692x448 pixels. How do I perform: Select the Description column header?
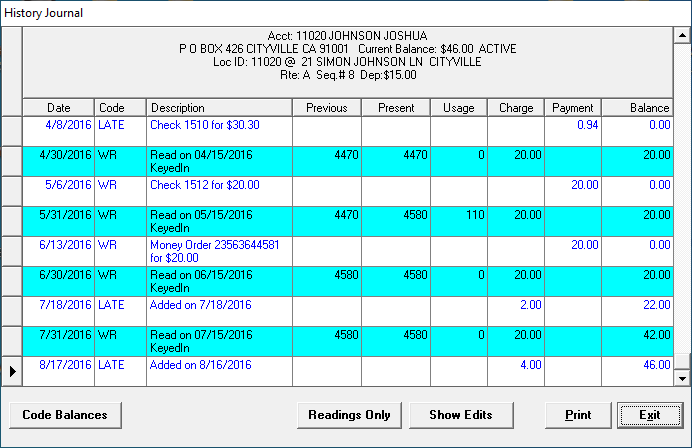pyautogui.click(x=219, y=108)
